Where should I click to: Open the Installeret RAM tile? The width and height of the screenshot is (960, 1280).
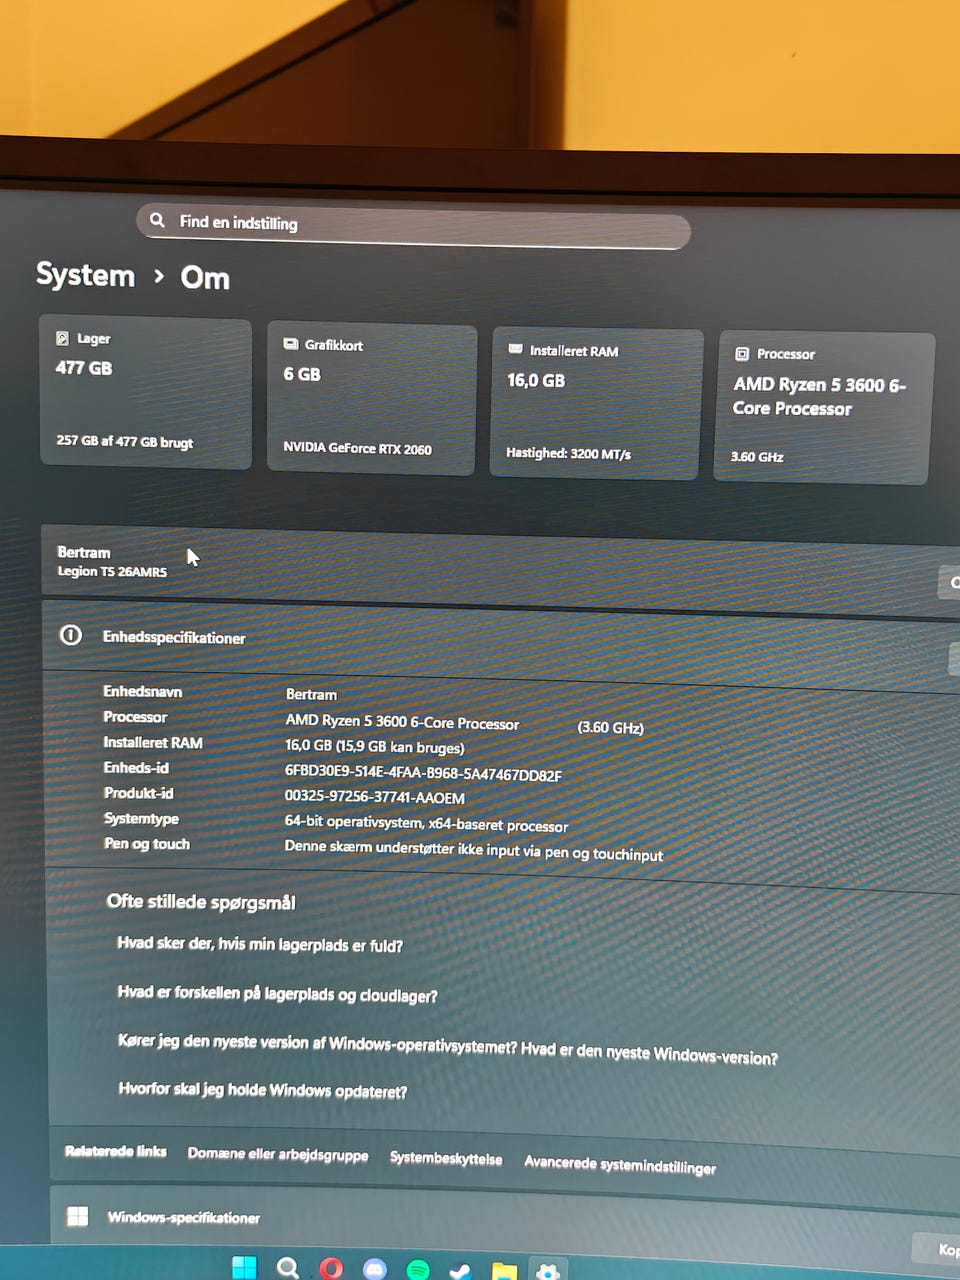(x=596, y=404)
